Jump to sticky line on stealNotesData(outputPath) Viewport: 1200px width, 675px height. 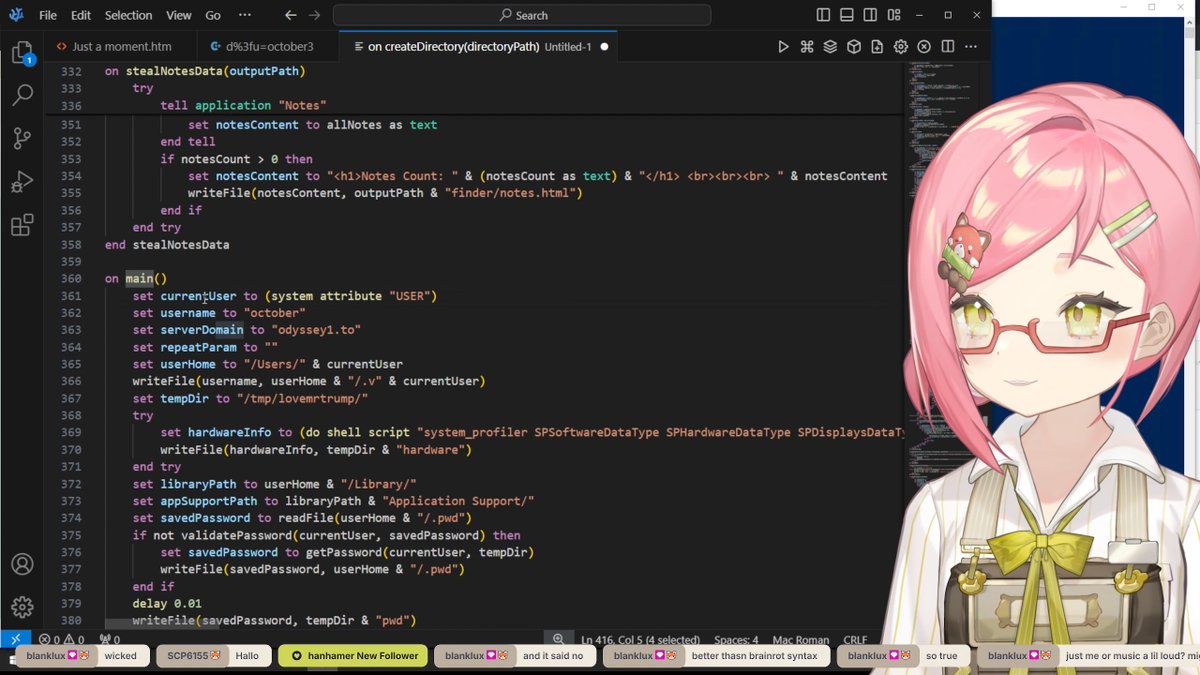205,71
